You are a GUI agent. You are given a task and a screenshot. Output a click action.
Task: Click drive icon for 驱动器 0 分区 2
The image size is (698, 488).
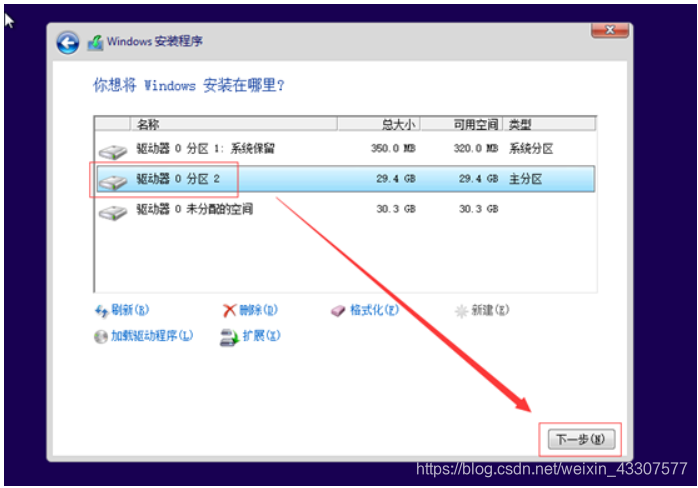[x=113, y=182]
